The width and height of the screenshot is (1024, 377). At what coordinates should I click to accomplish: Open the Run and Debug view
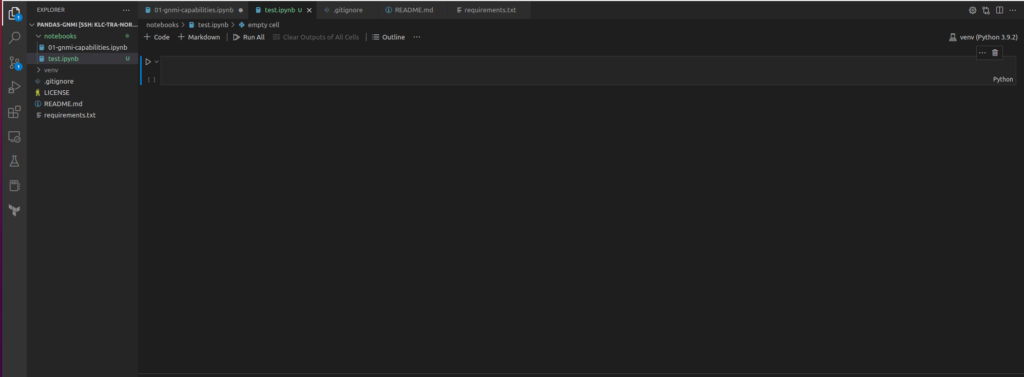pyautogui.click(x=14, y=88)
